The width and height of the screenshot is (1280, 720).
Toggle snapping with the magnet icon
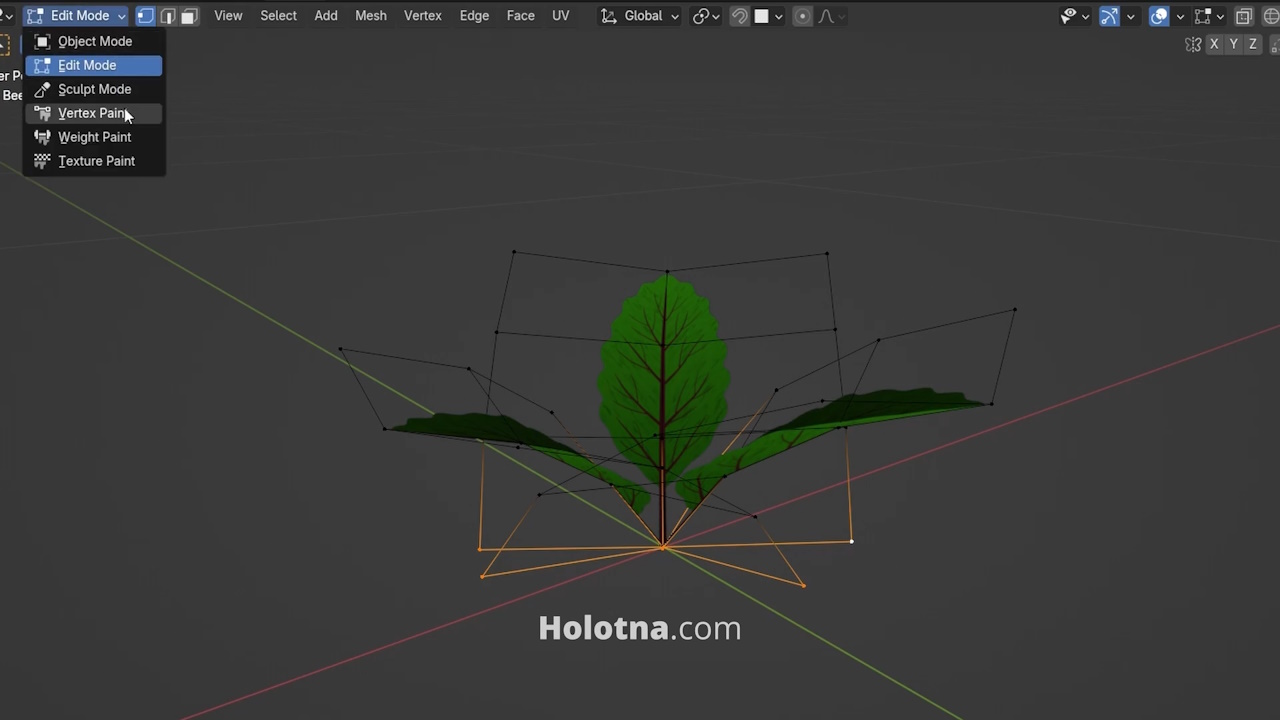point(739,16)
